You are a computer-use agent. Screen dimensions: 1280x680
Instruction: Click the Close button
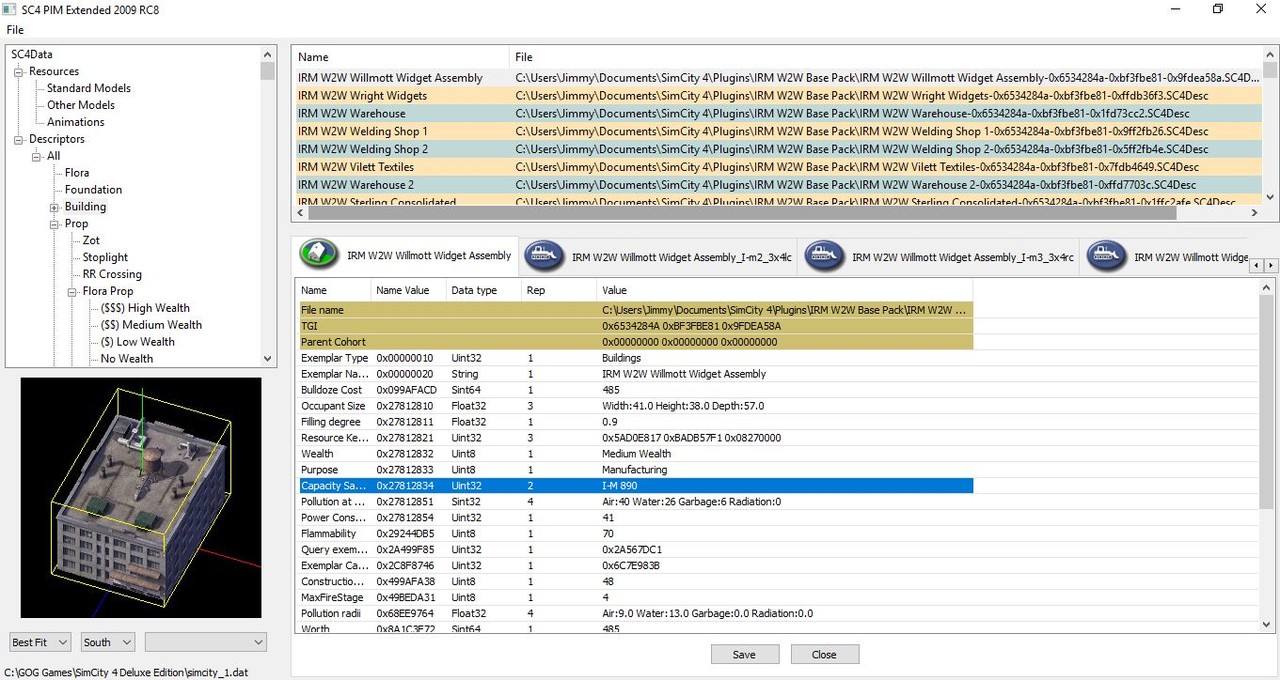[x=824, y=655]
